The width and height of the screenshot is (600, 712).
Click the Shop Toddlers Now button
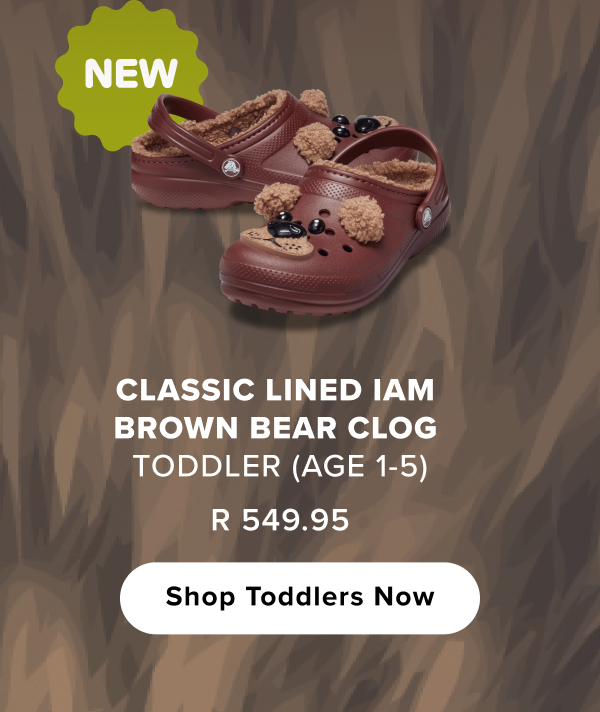click(300, 598)
